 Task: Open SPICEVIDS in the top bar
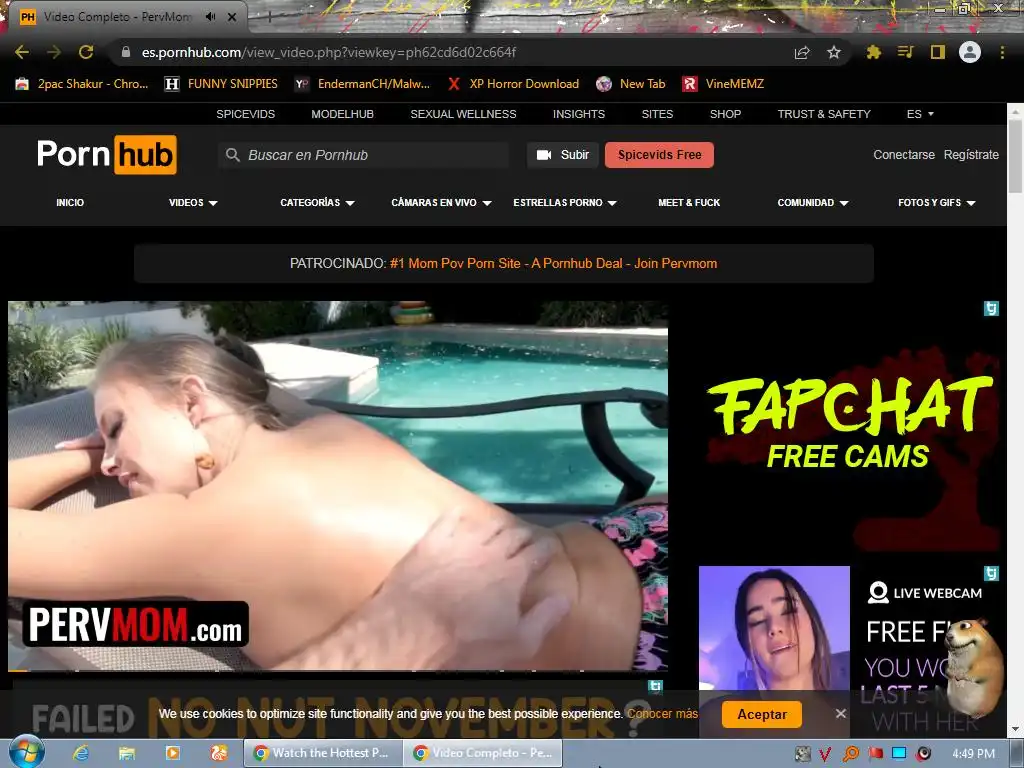(246, 114)
